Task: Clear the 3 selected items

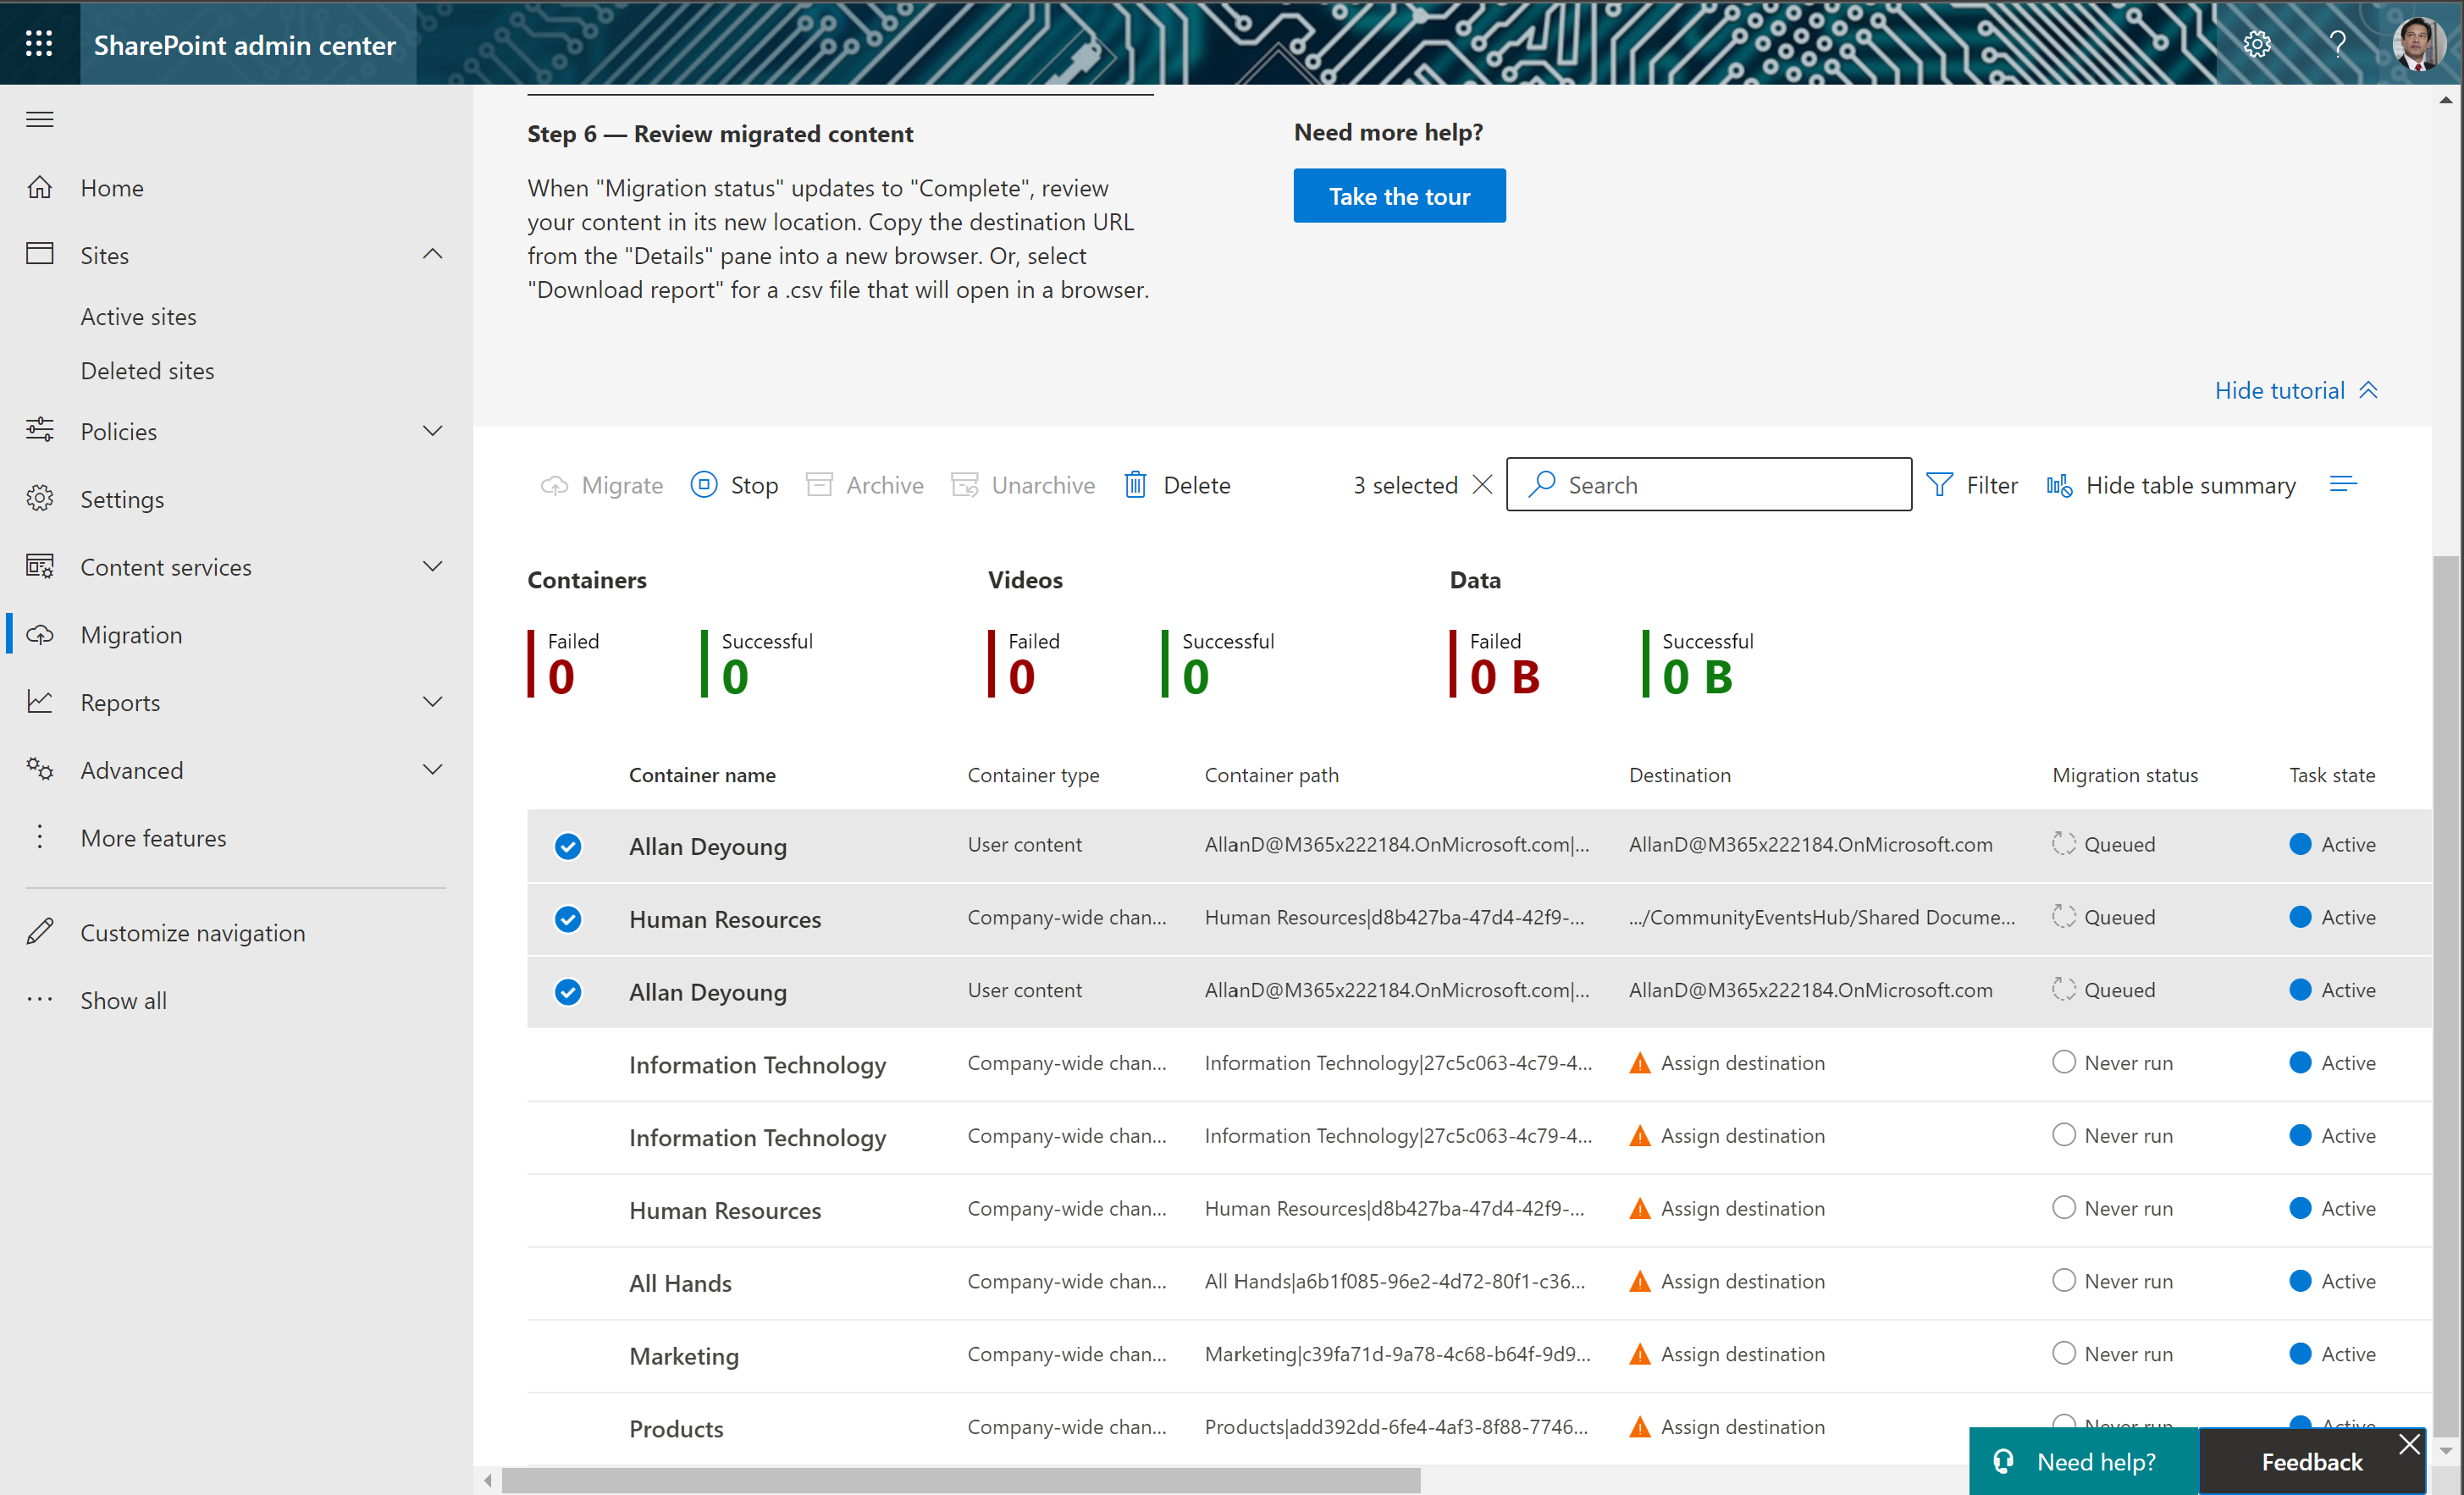Action: (1483, 485)
